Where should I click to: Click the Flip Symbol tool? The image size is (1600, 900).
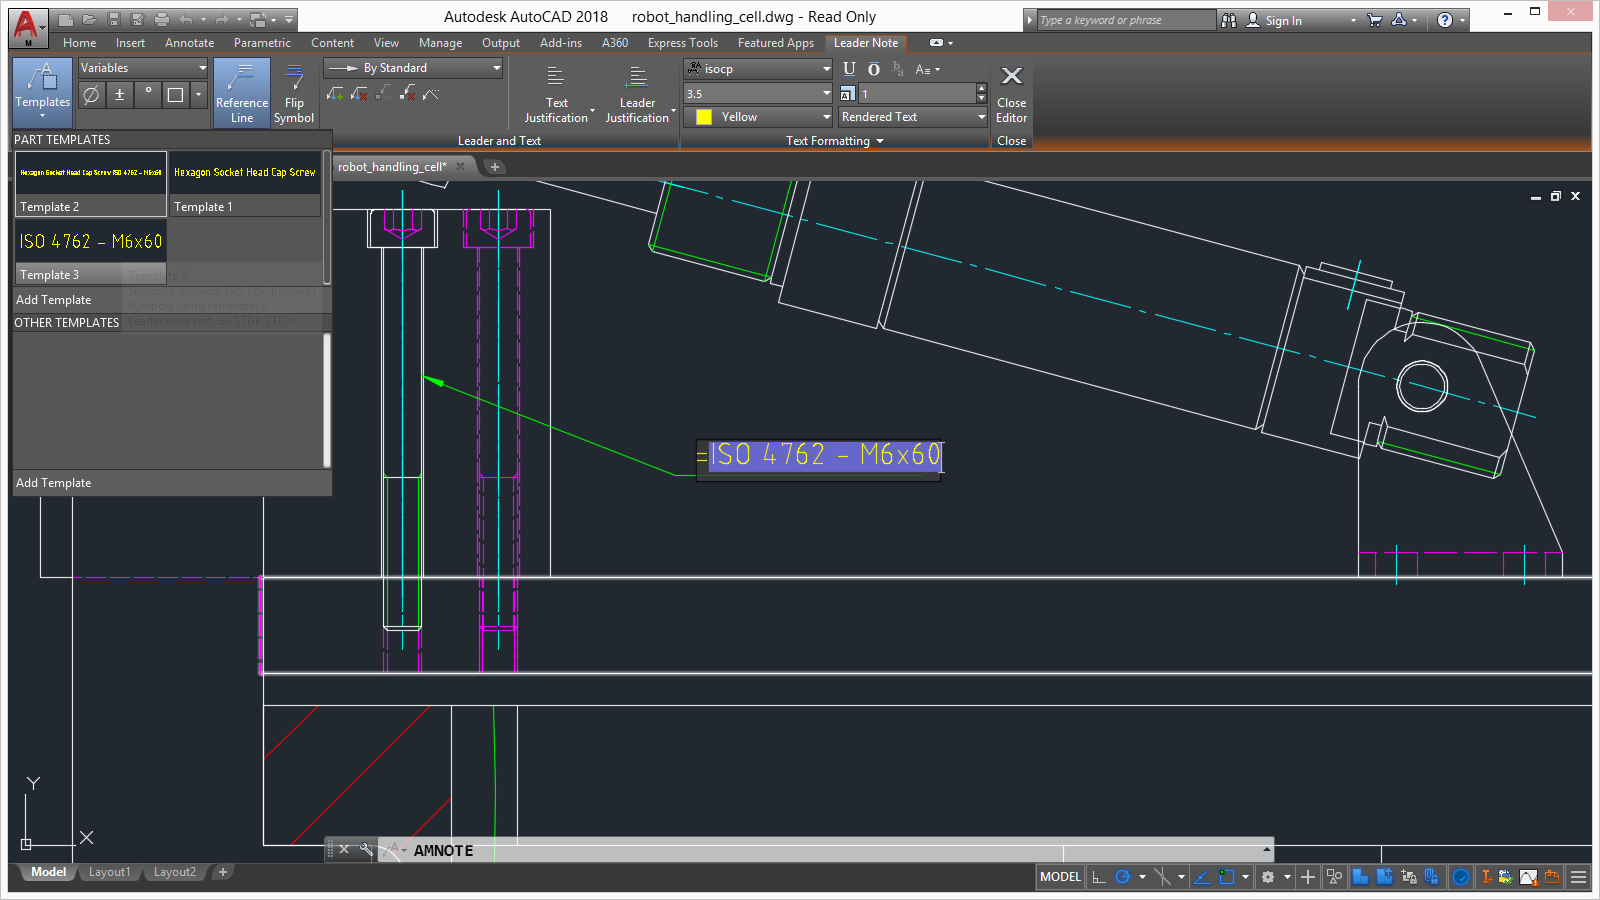(x=293, y=93)
